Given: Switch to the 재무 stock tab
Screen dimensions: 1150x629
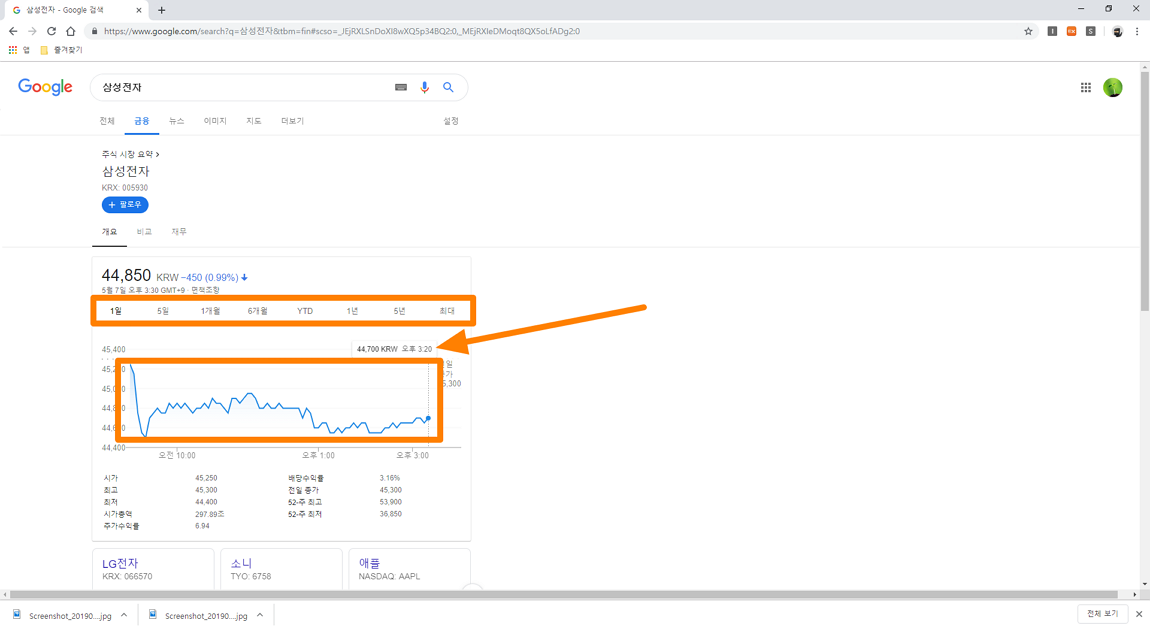Looking at the screenshot, I should (x=179, y=232).
